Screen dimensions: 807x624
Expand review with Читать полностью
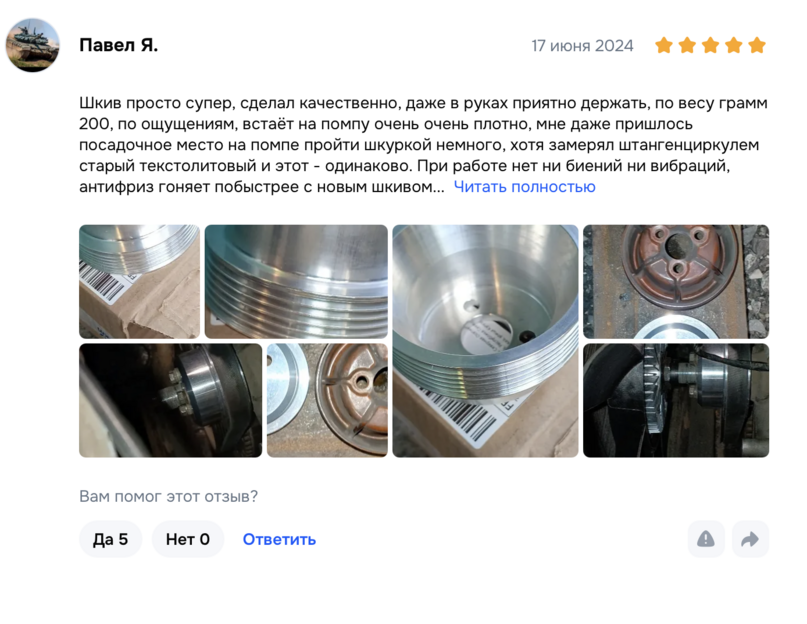tap(524, 187)
